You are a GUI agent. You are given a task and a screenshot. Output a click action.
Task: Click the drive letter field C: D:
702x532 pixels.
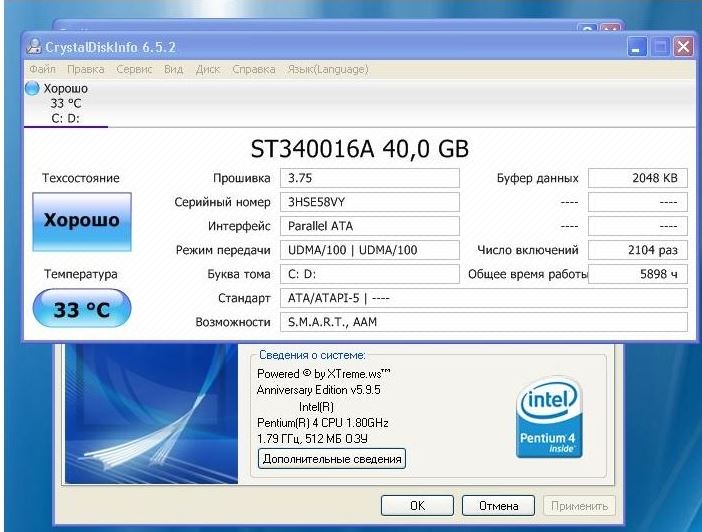[x=370, y=274]
